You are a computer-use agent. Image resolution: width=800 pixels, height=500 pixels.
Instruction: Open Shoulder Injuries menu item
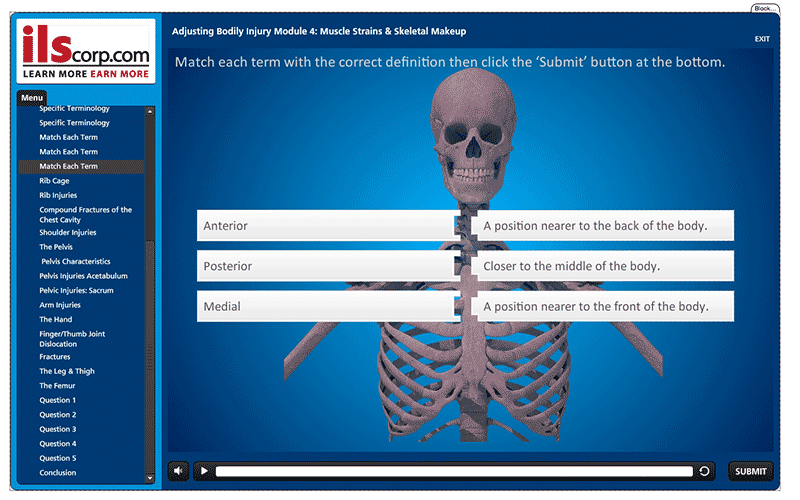68,232
